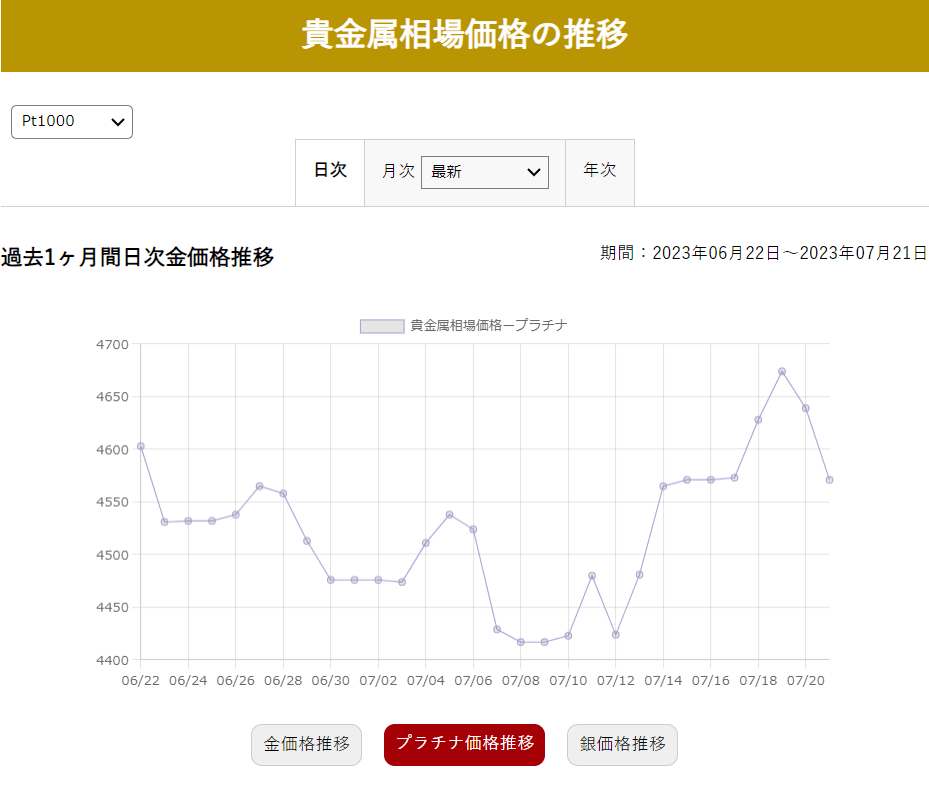This screenshot has width=929, height=790.
Task: Click the 07/10 x-axis label
Action: point(568,680)
